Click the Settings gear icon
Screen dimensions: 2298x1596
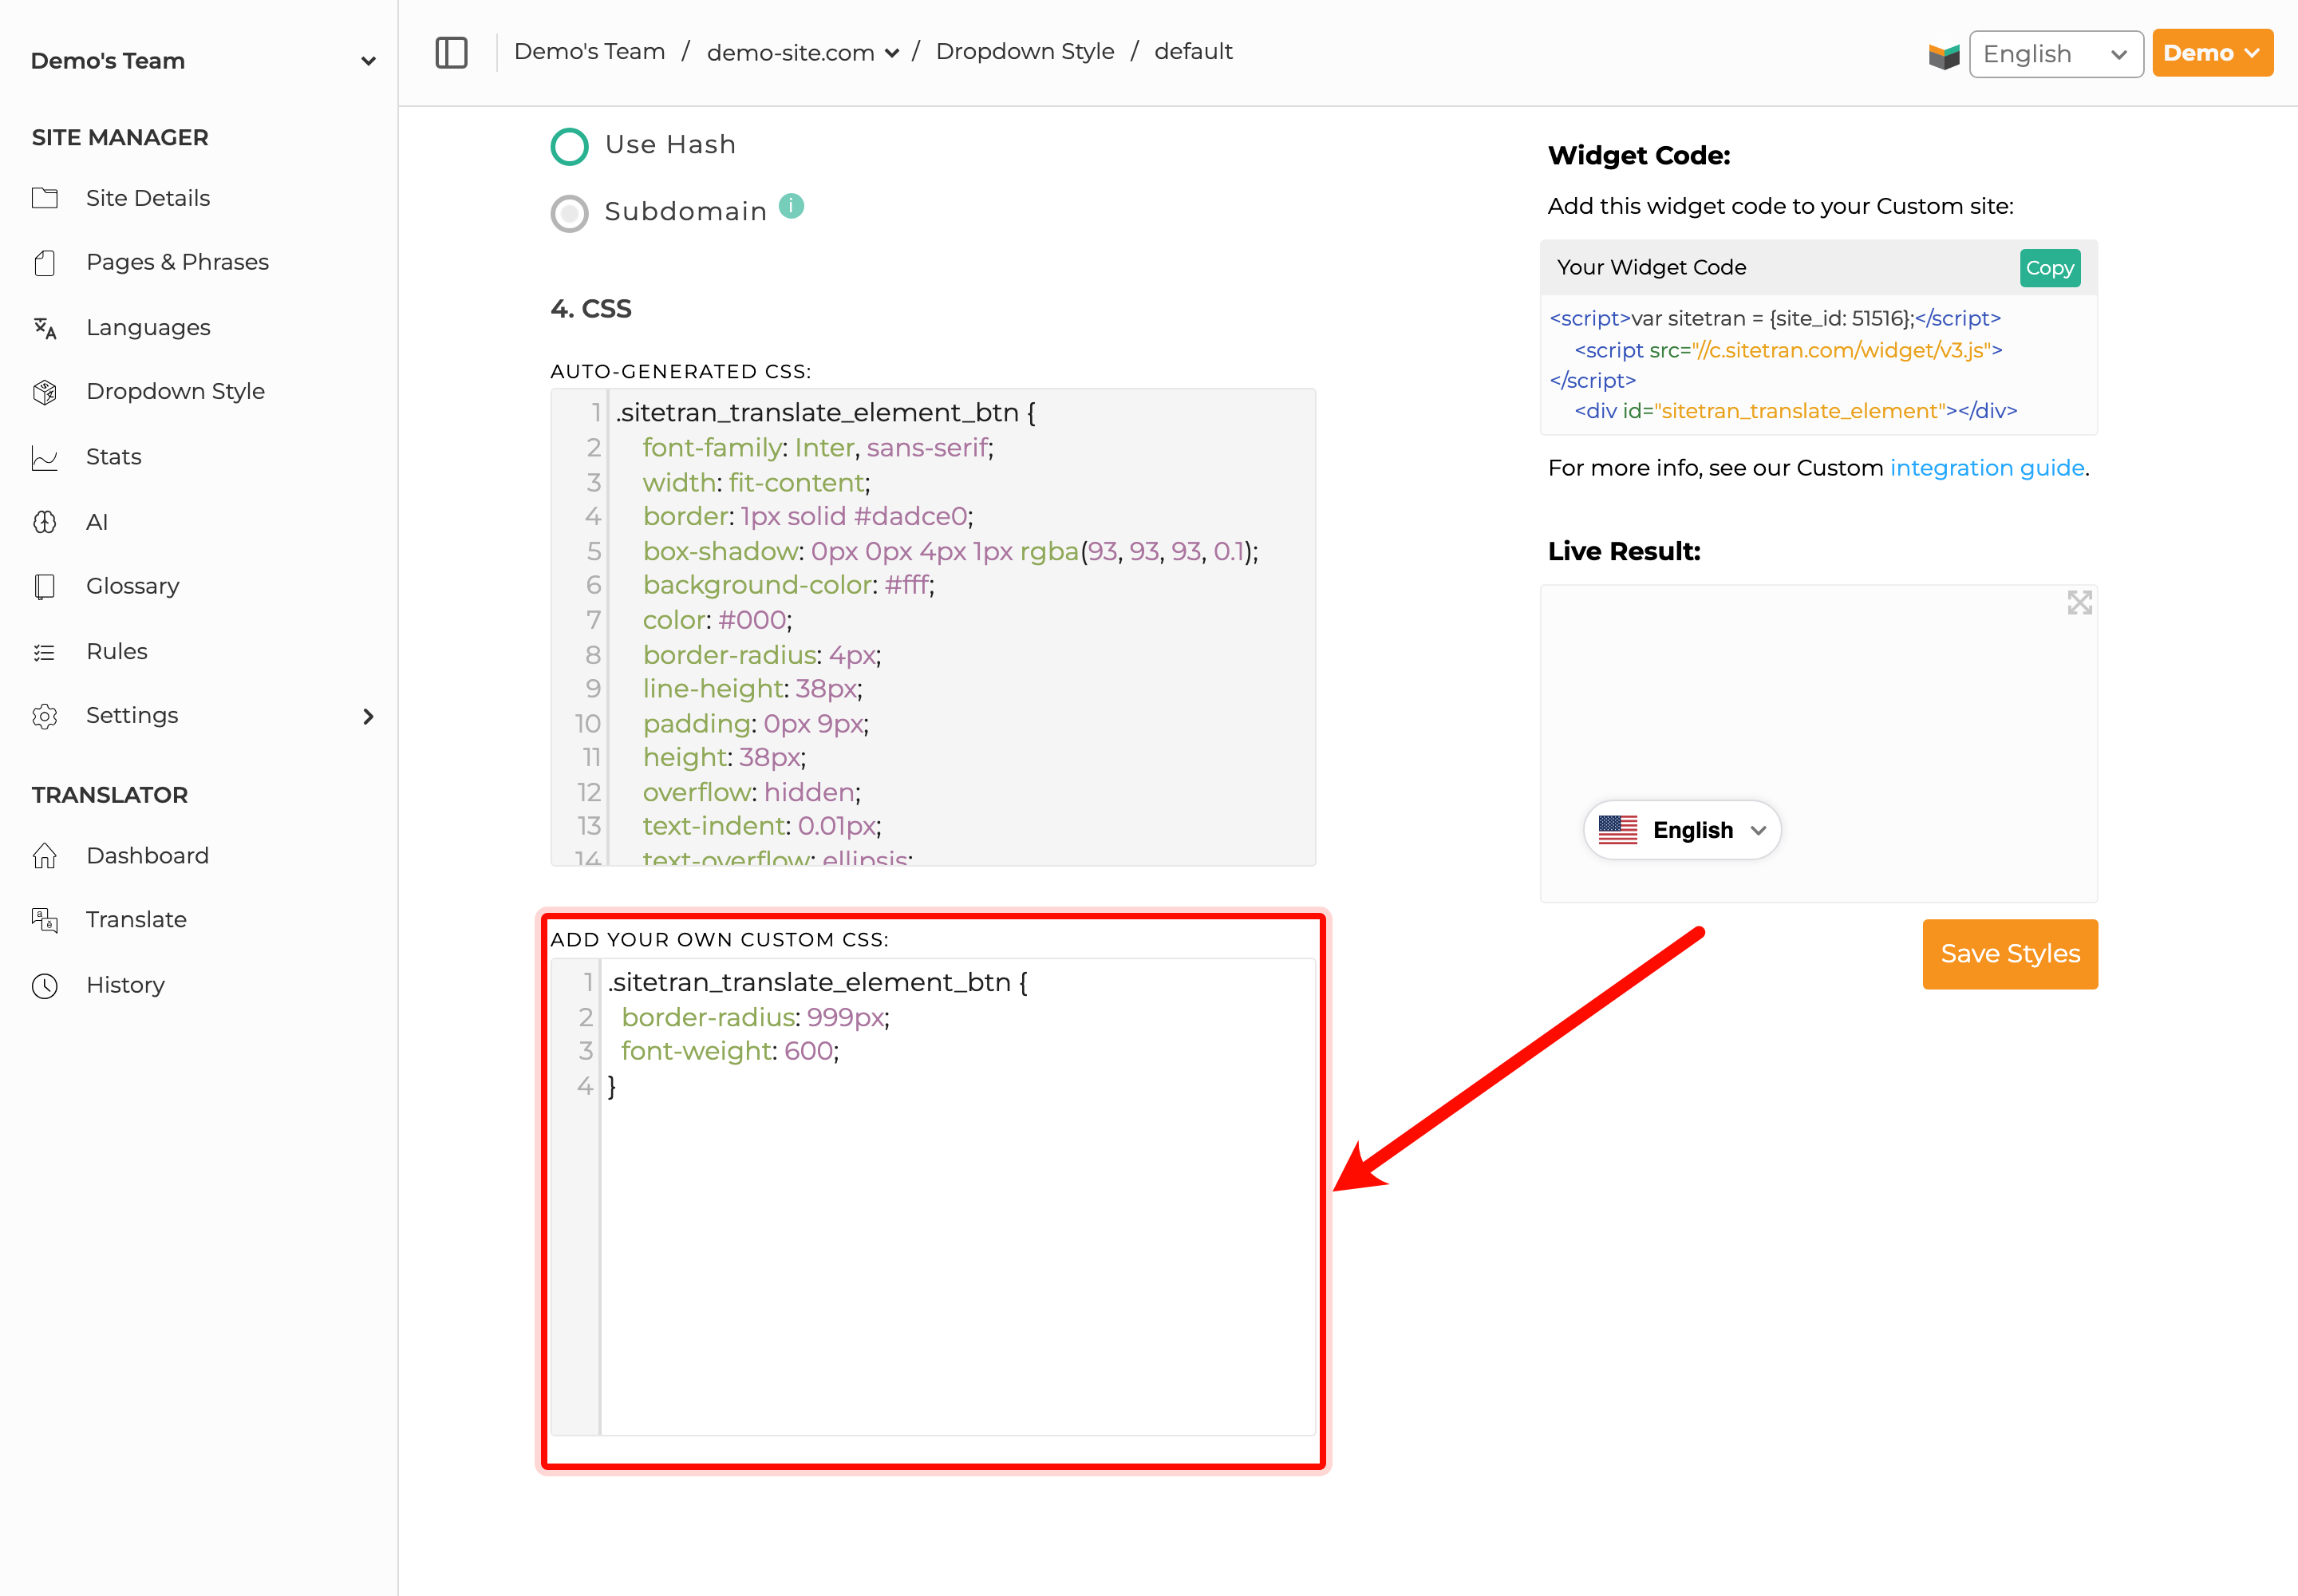click(45, 716)
